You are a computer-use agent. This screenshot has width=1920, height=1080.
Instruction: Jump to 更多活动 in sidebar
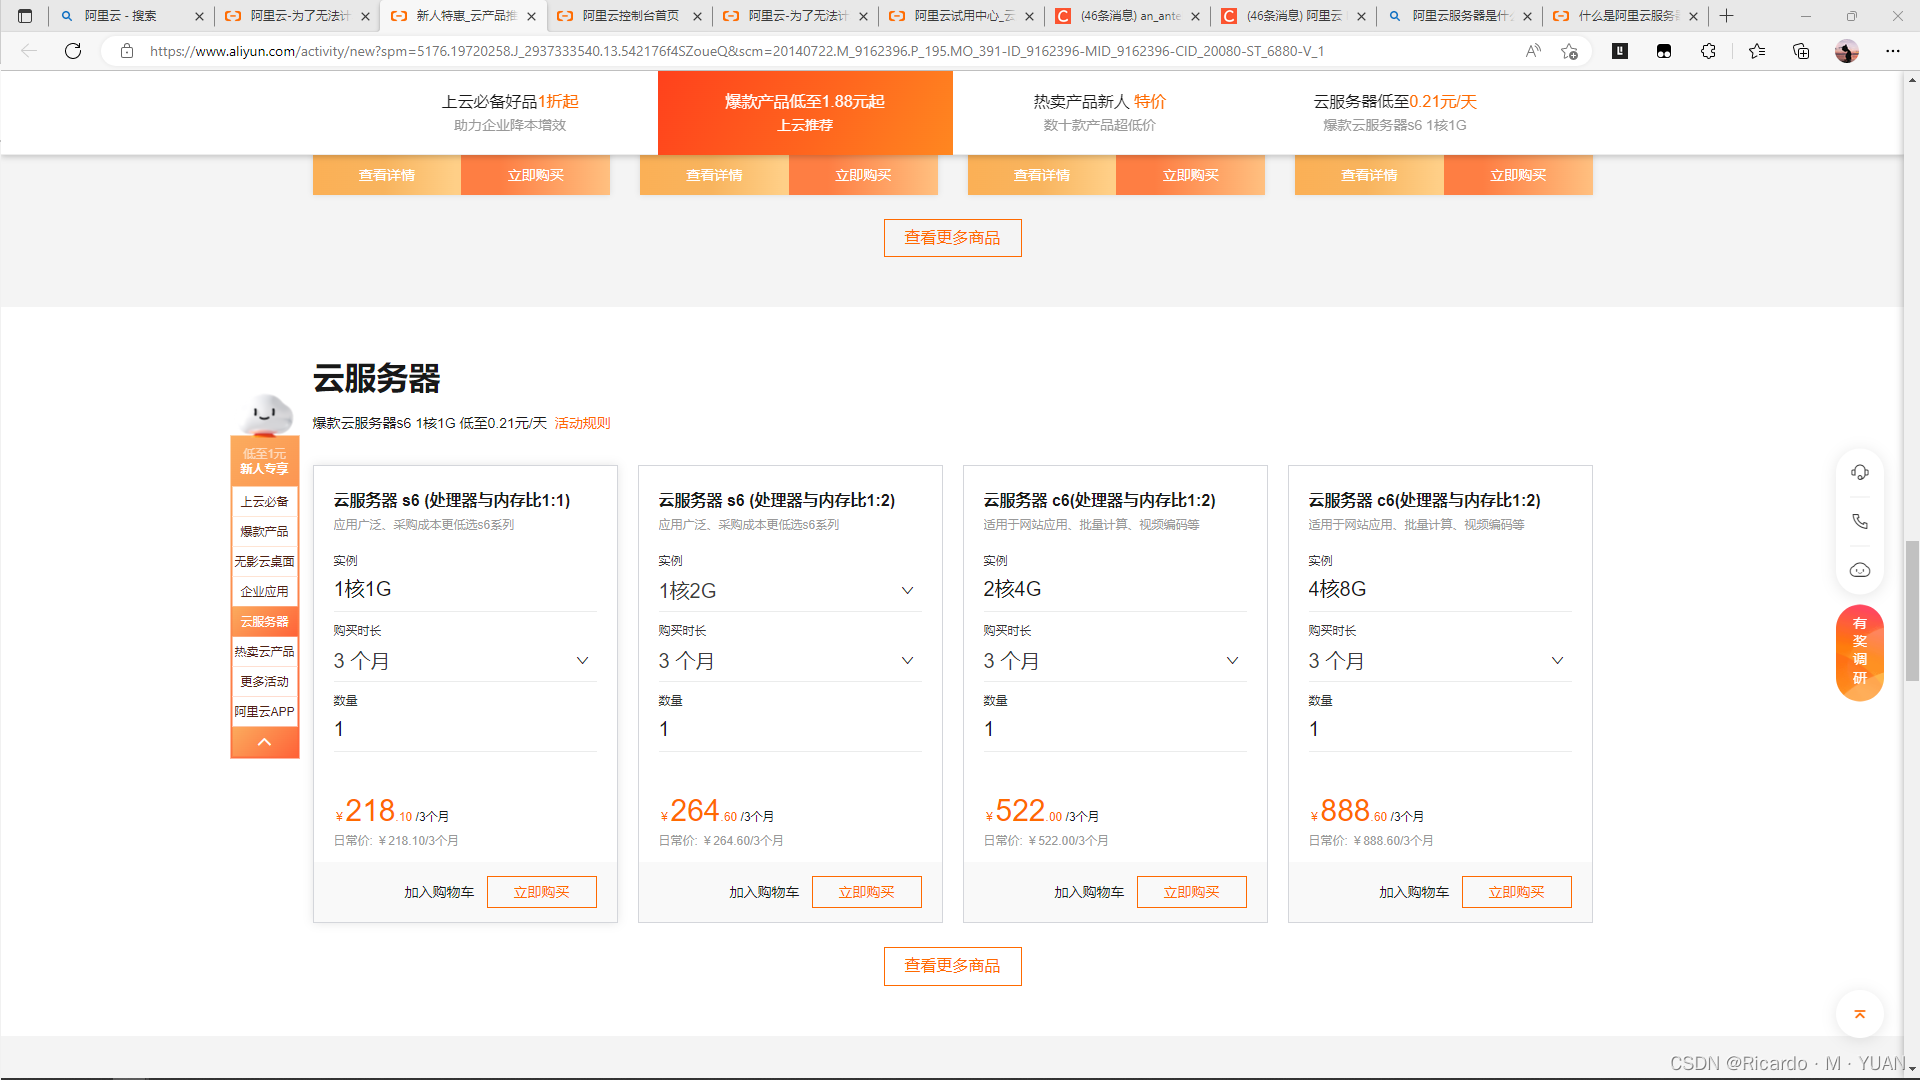point(264,682)
